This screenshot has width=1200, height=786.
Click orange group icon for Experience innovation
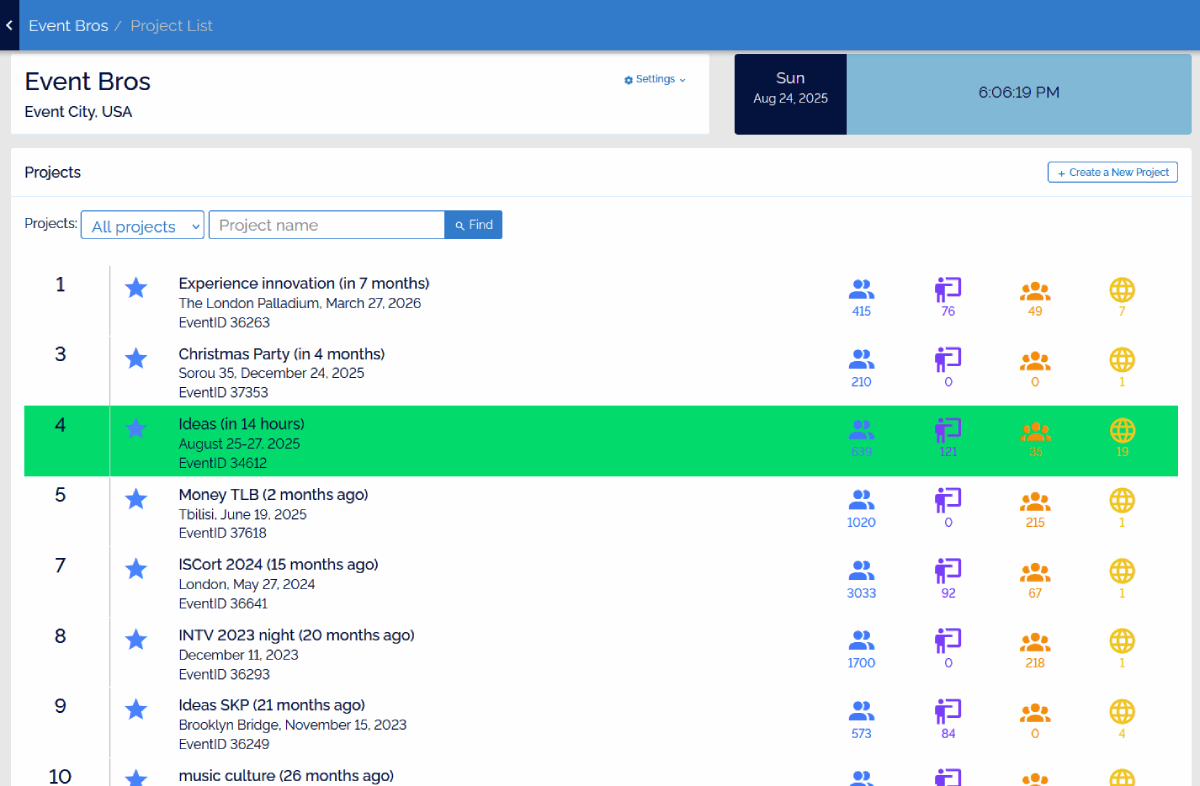[1034, 291]
